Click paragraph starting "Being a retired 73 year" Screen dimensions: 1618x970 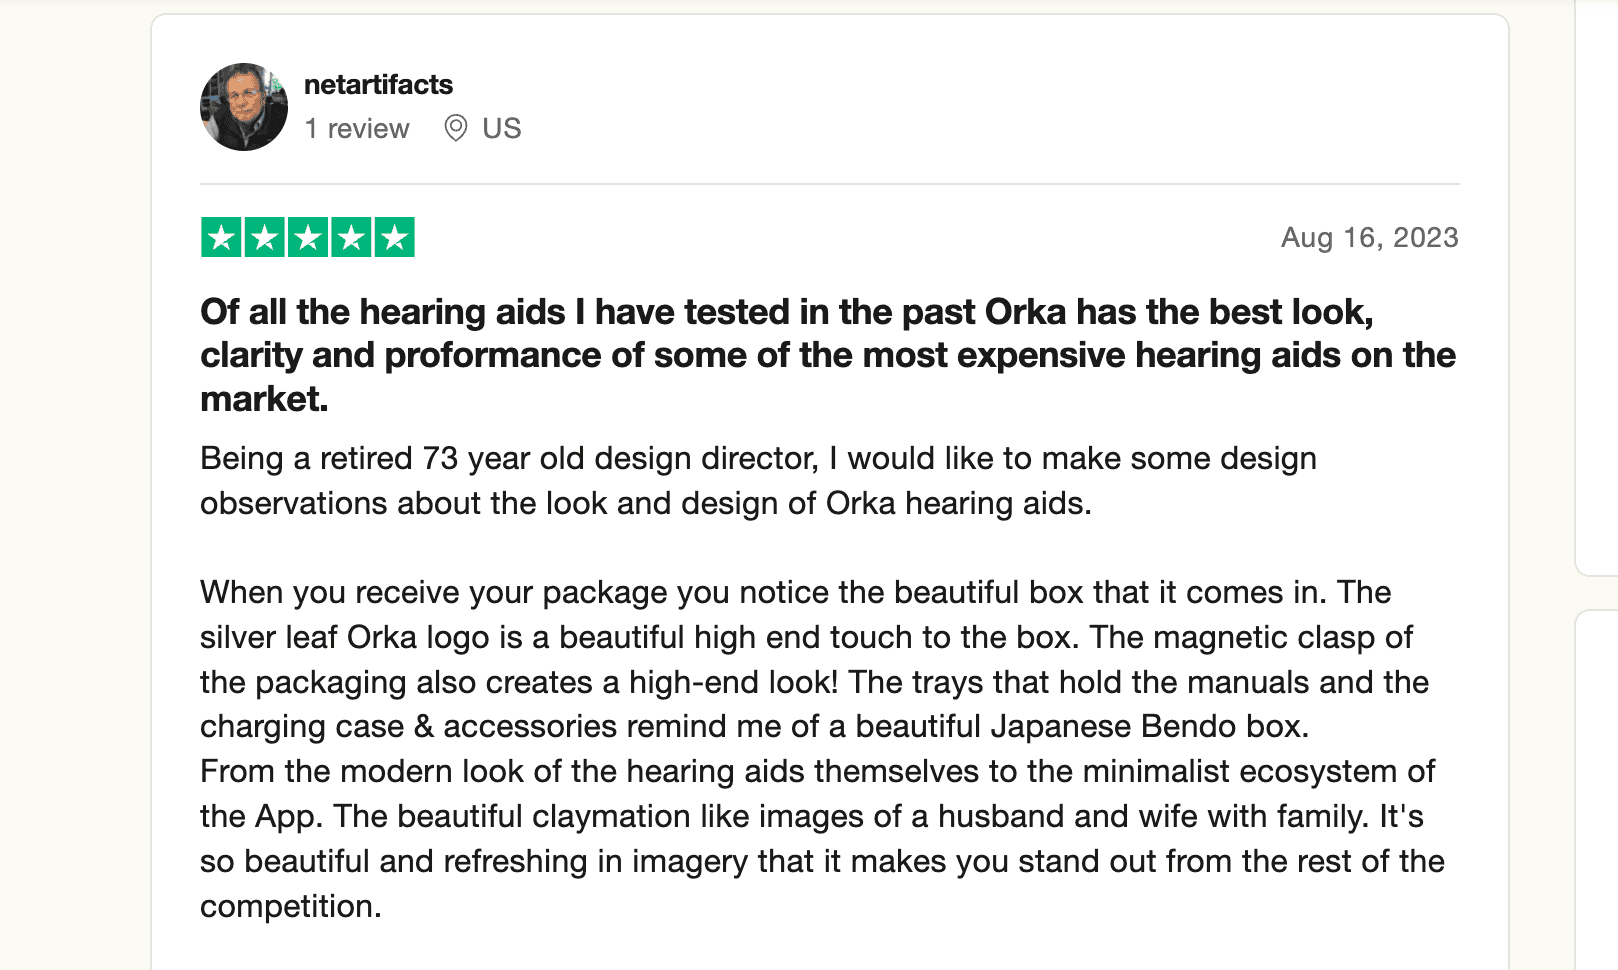coord(758,481)
